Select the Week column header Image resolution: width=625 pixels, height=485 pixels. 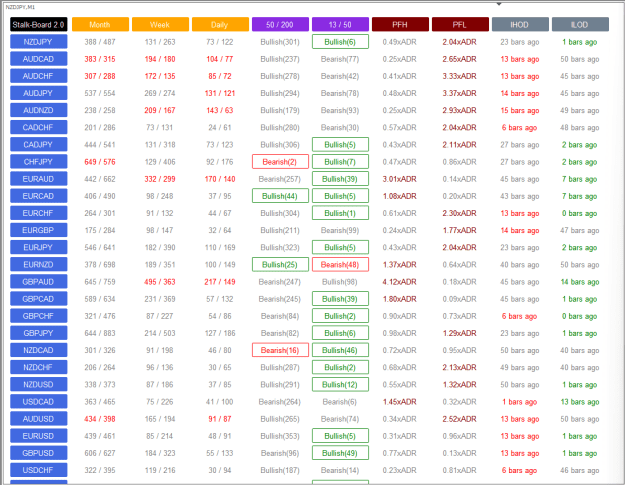click(x=160, y=24)
